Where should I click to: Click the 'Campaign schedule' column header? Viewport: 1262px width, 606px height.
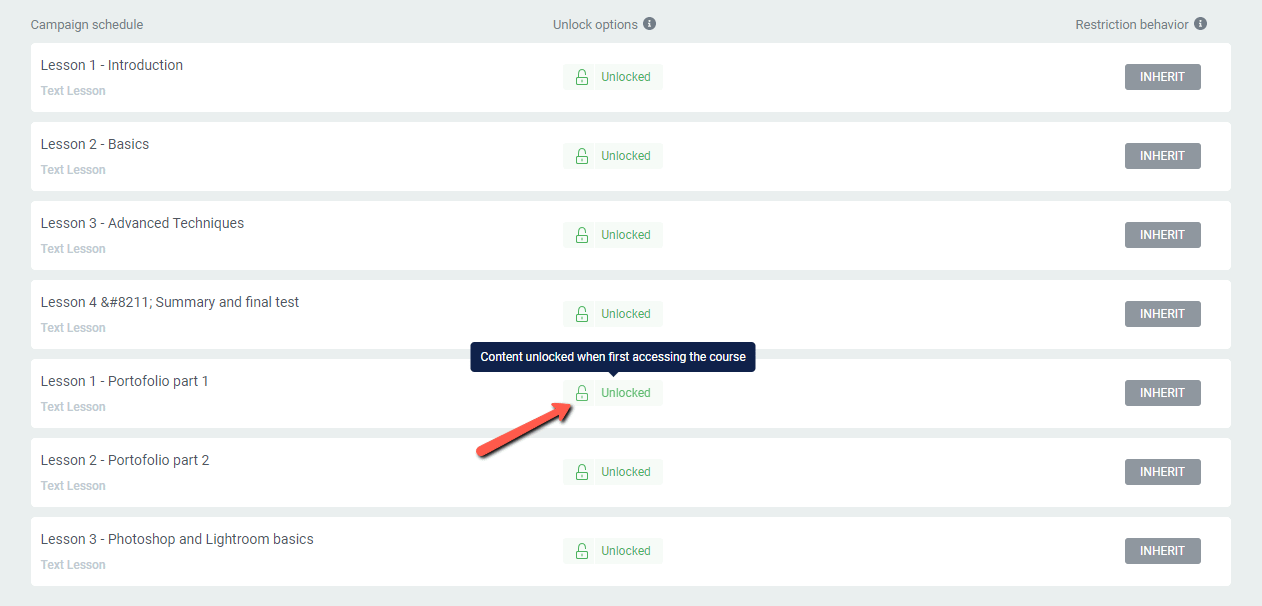point(87,24)
